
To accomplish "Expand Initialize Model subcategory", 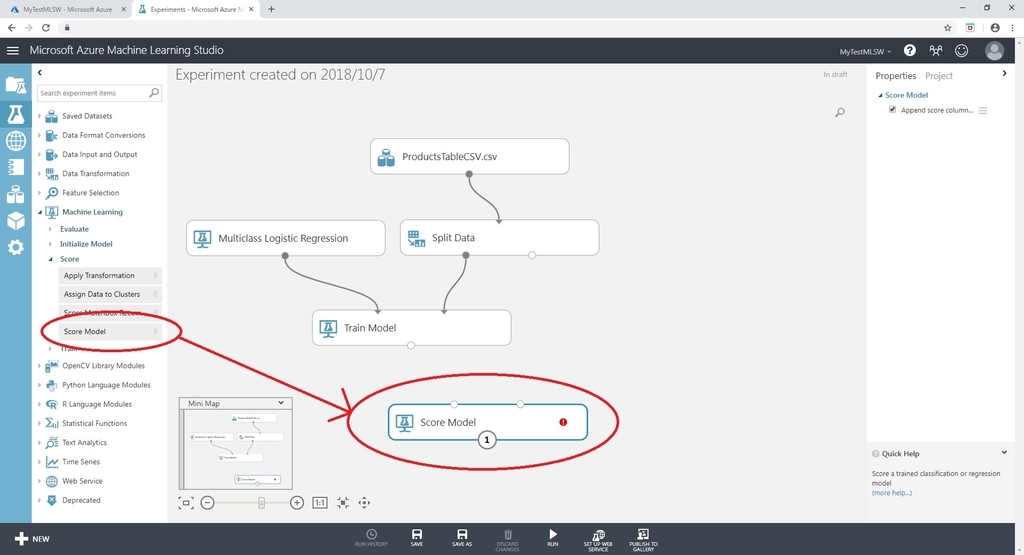I will tap(50, 244).
